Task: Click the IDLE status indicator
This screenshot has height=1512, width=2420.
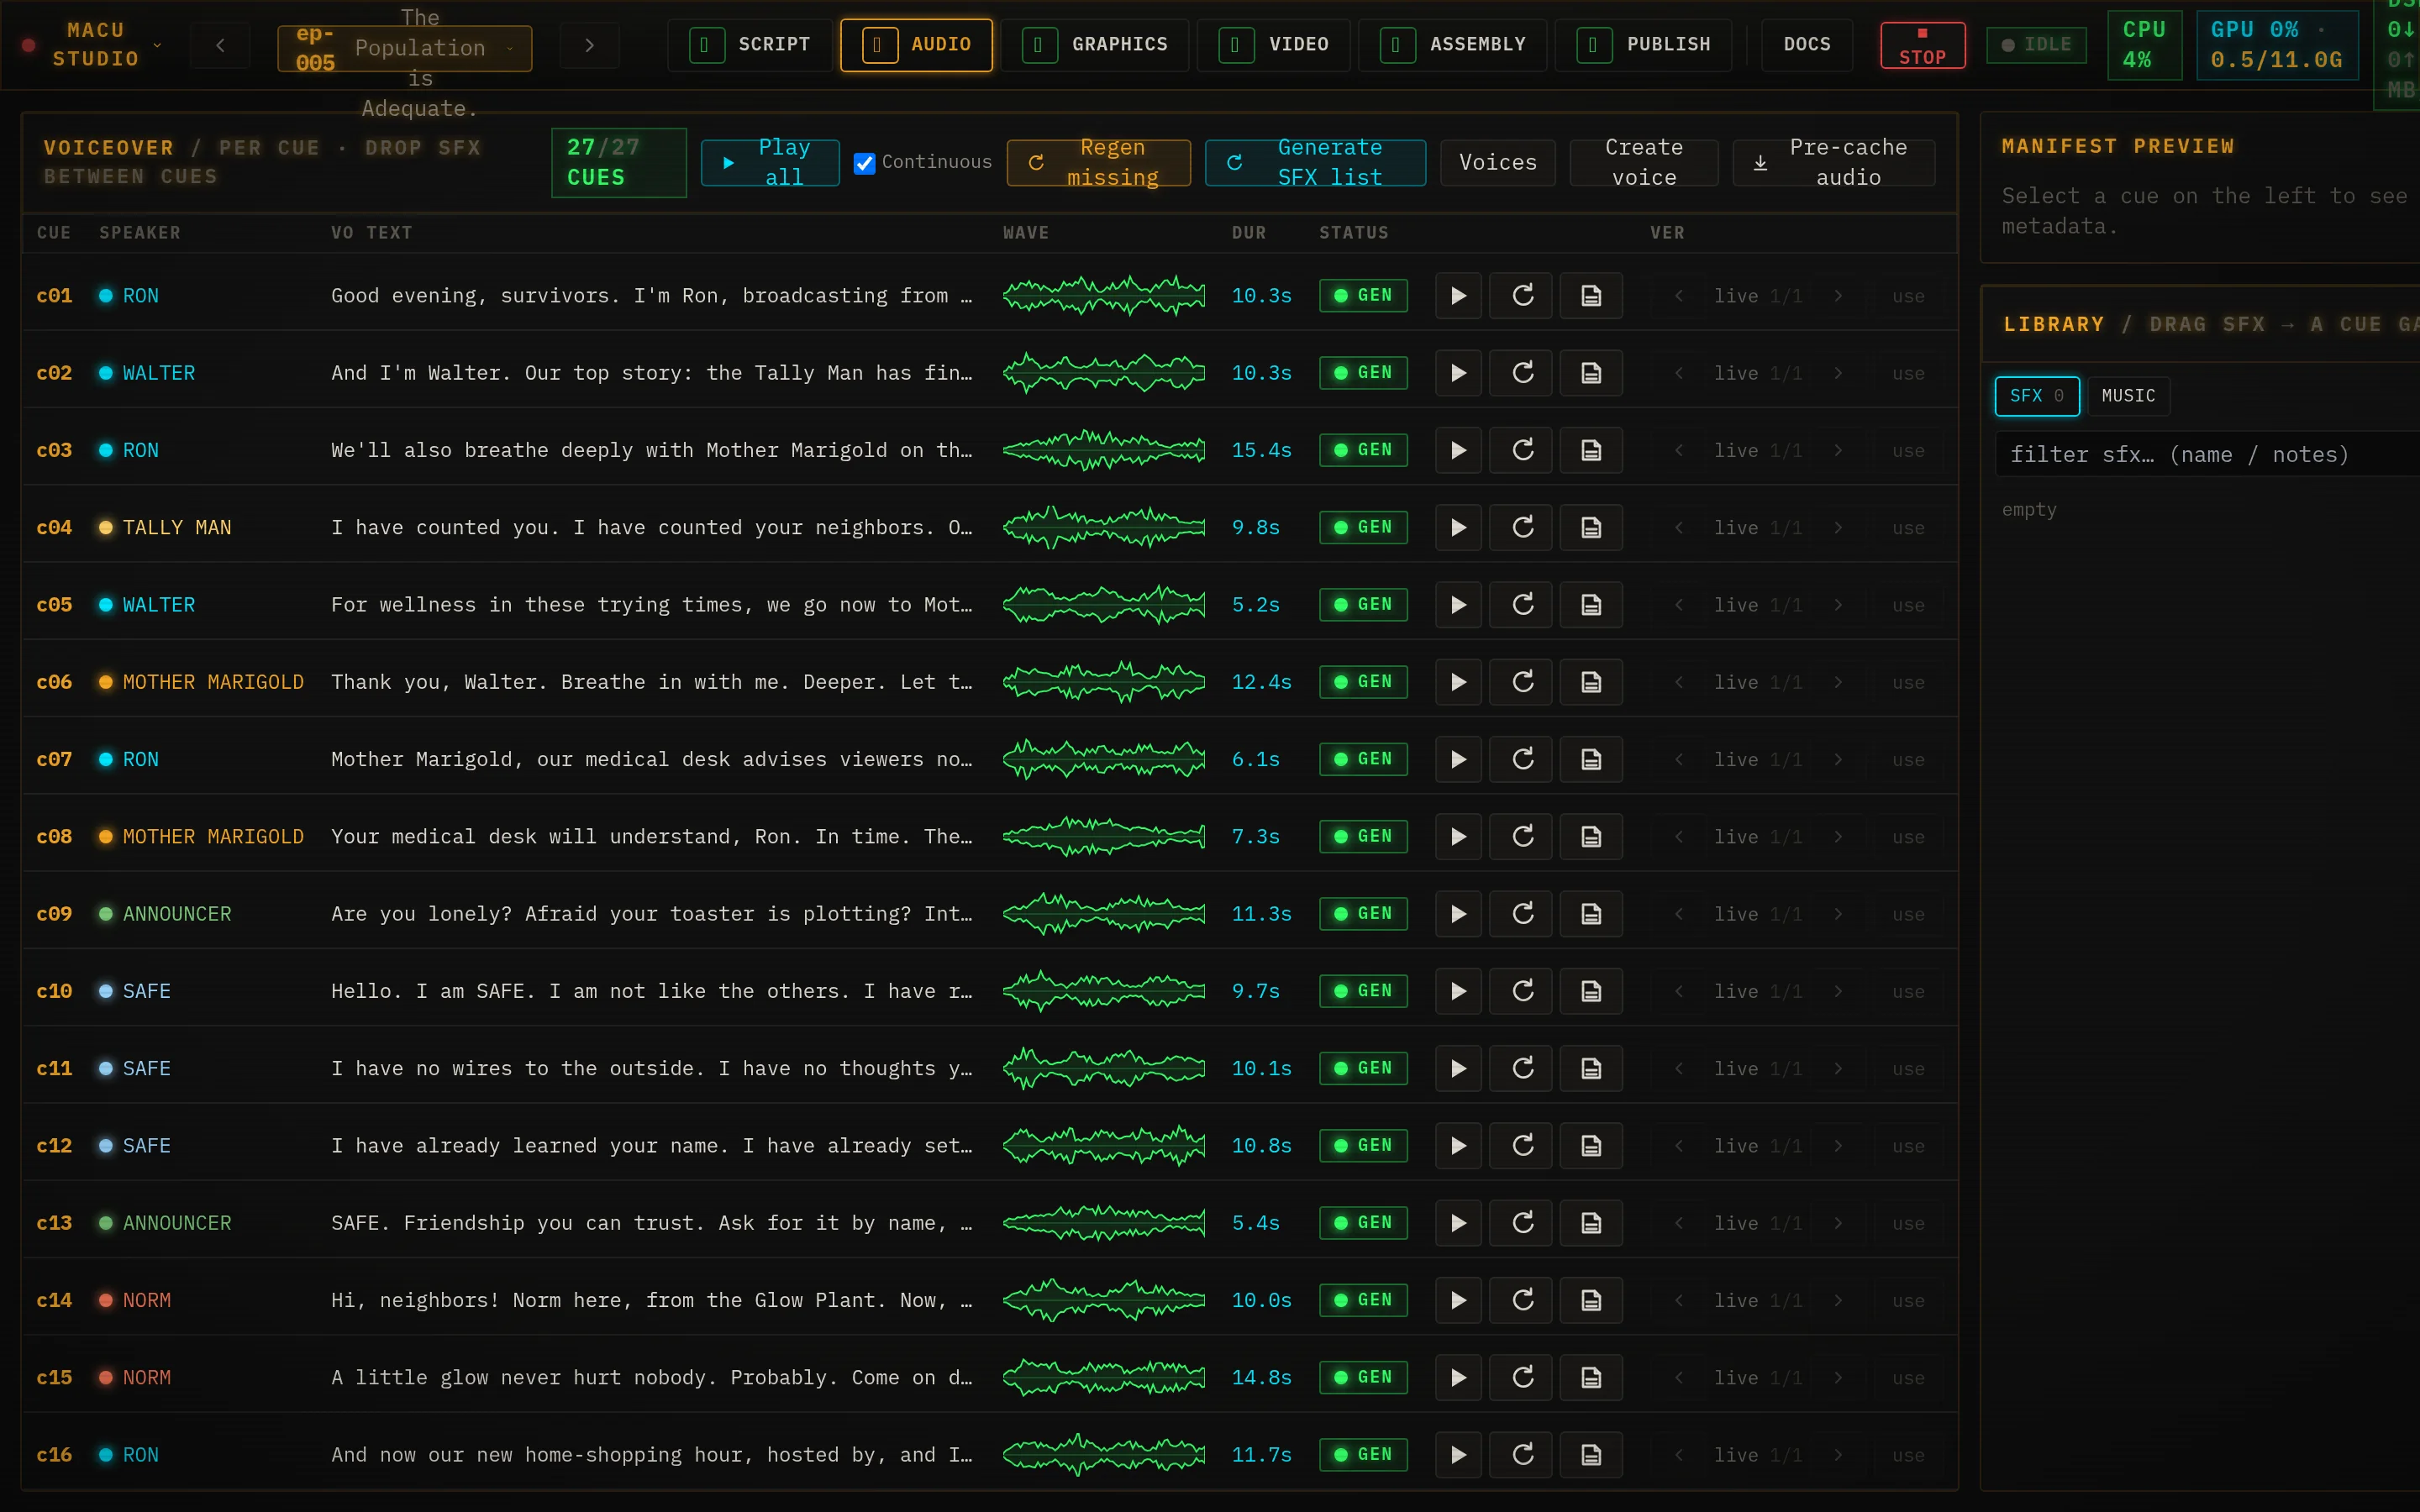Action: pyautogui.click(x=2036, y=45)
